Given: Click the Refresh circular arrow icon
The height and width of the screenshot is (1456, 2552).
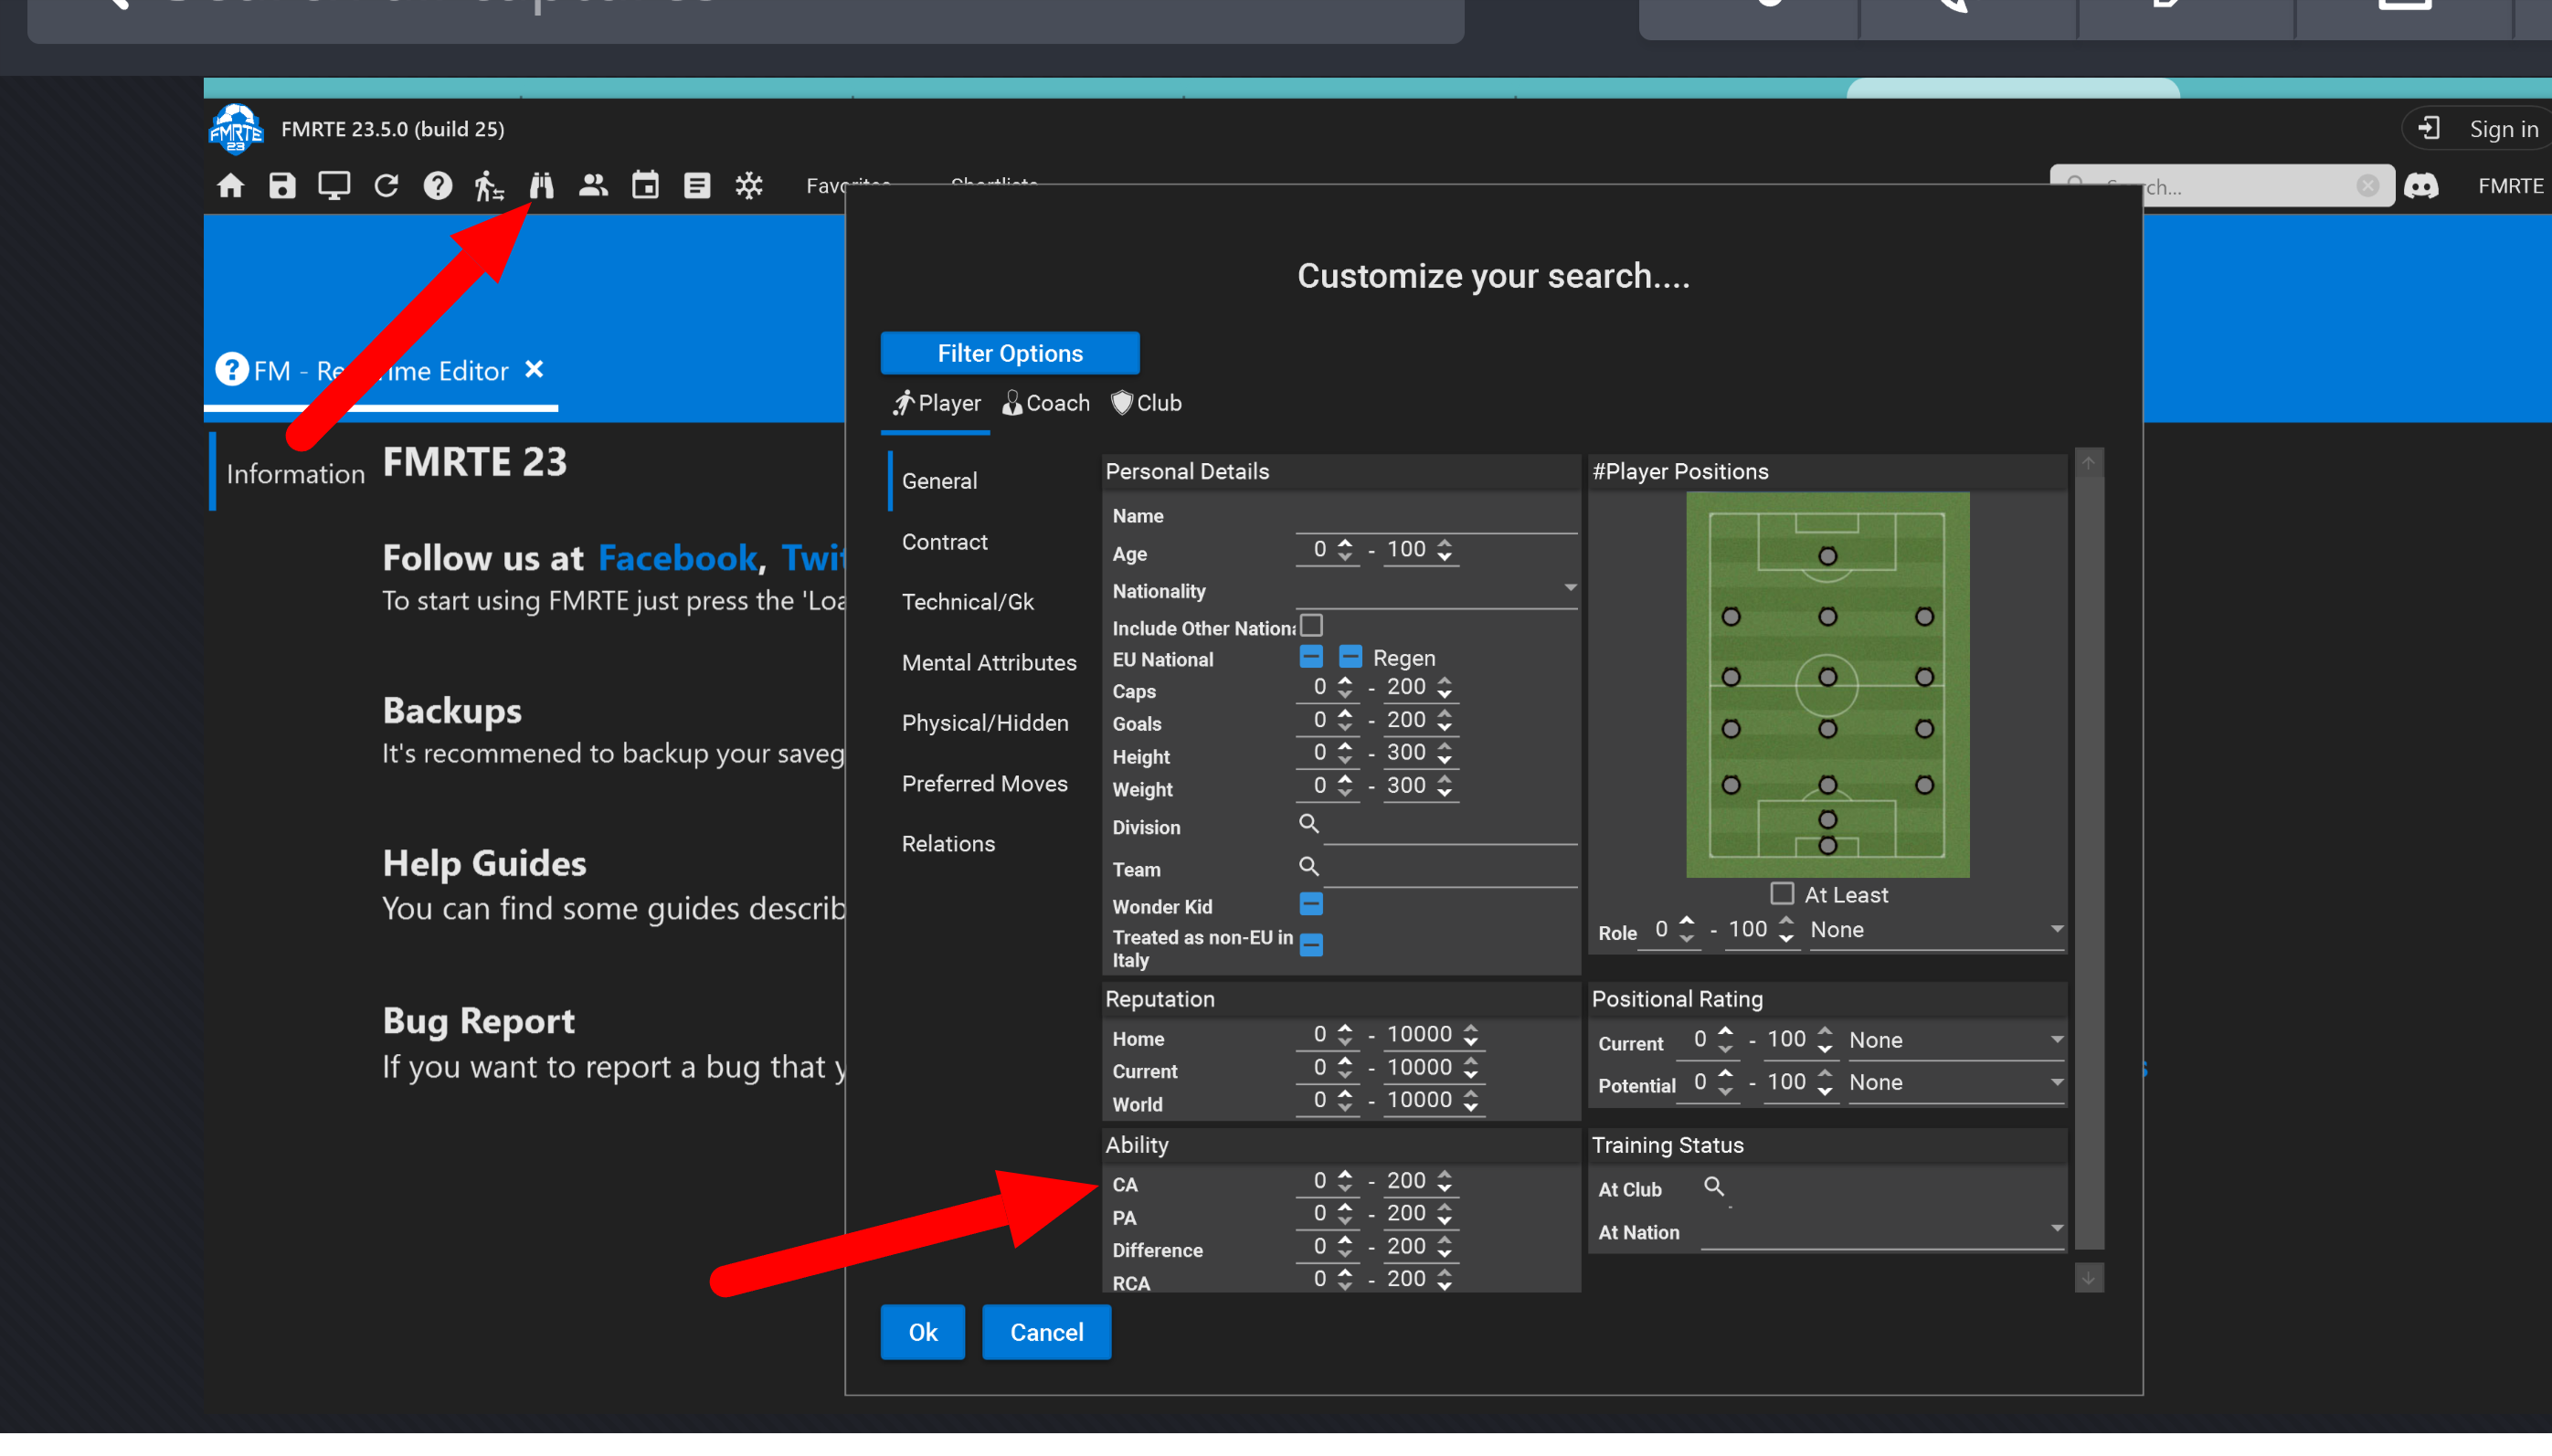Looking at the screenshot, I should [386, 186].
